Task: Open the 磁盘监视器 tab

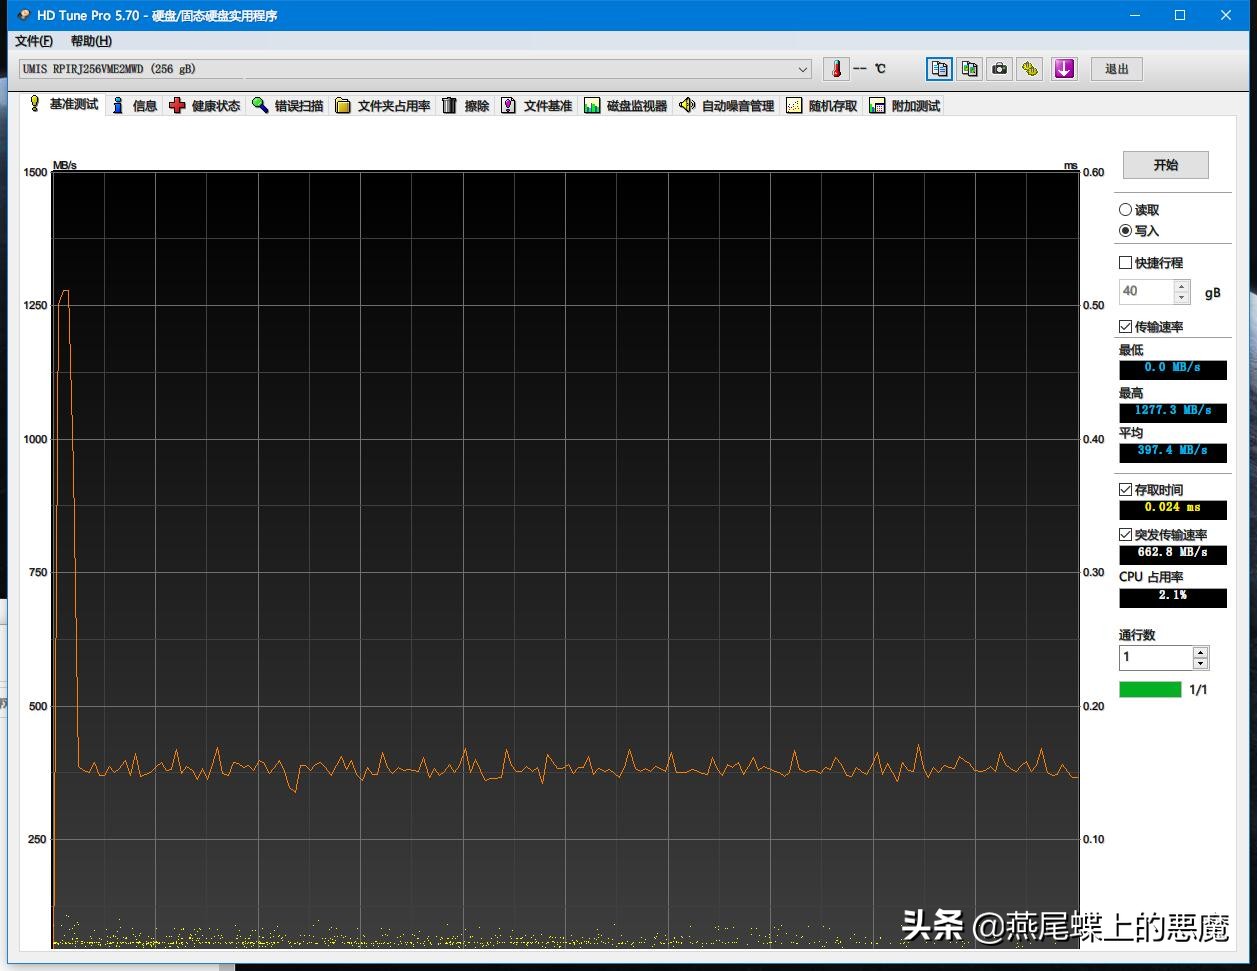Action: tap(625, 106)
